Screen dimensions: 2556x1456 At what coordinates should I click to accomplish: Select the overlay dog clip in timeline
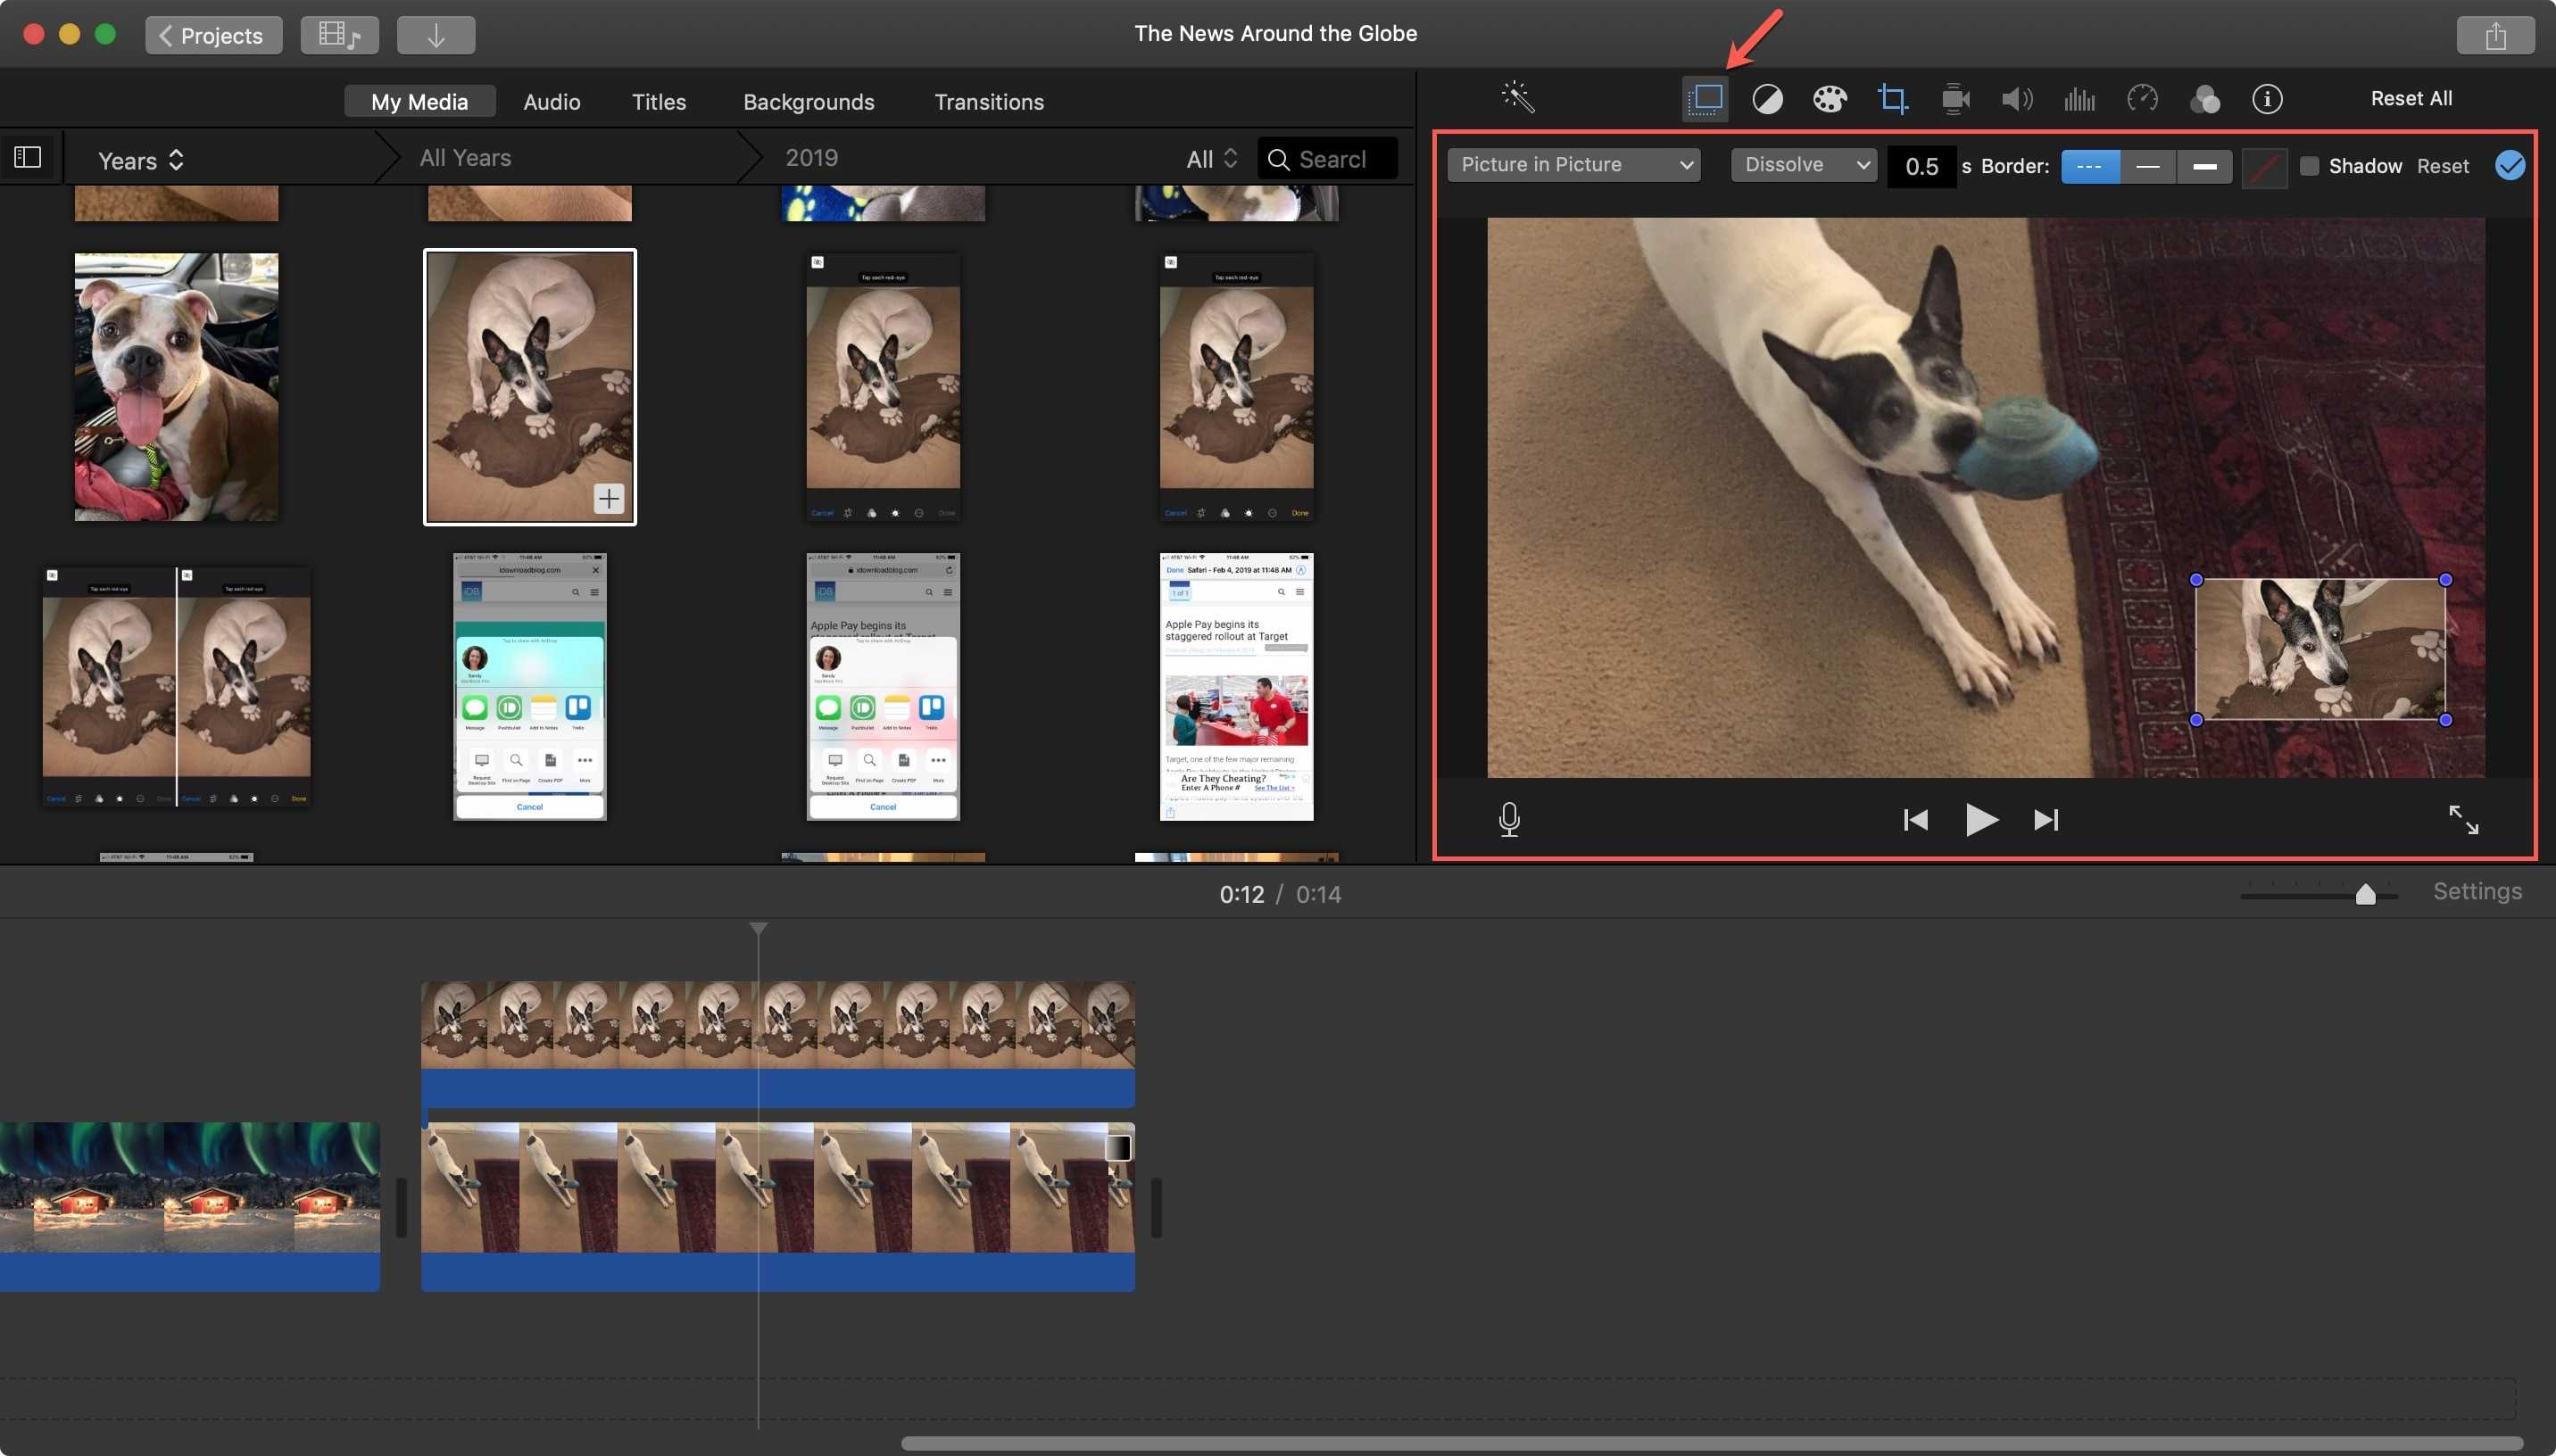pyautogui.click(x=777, y=1043)
